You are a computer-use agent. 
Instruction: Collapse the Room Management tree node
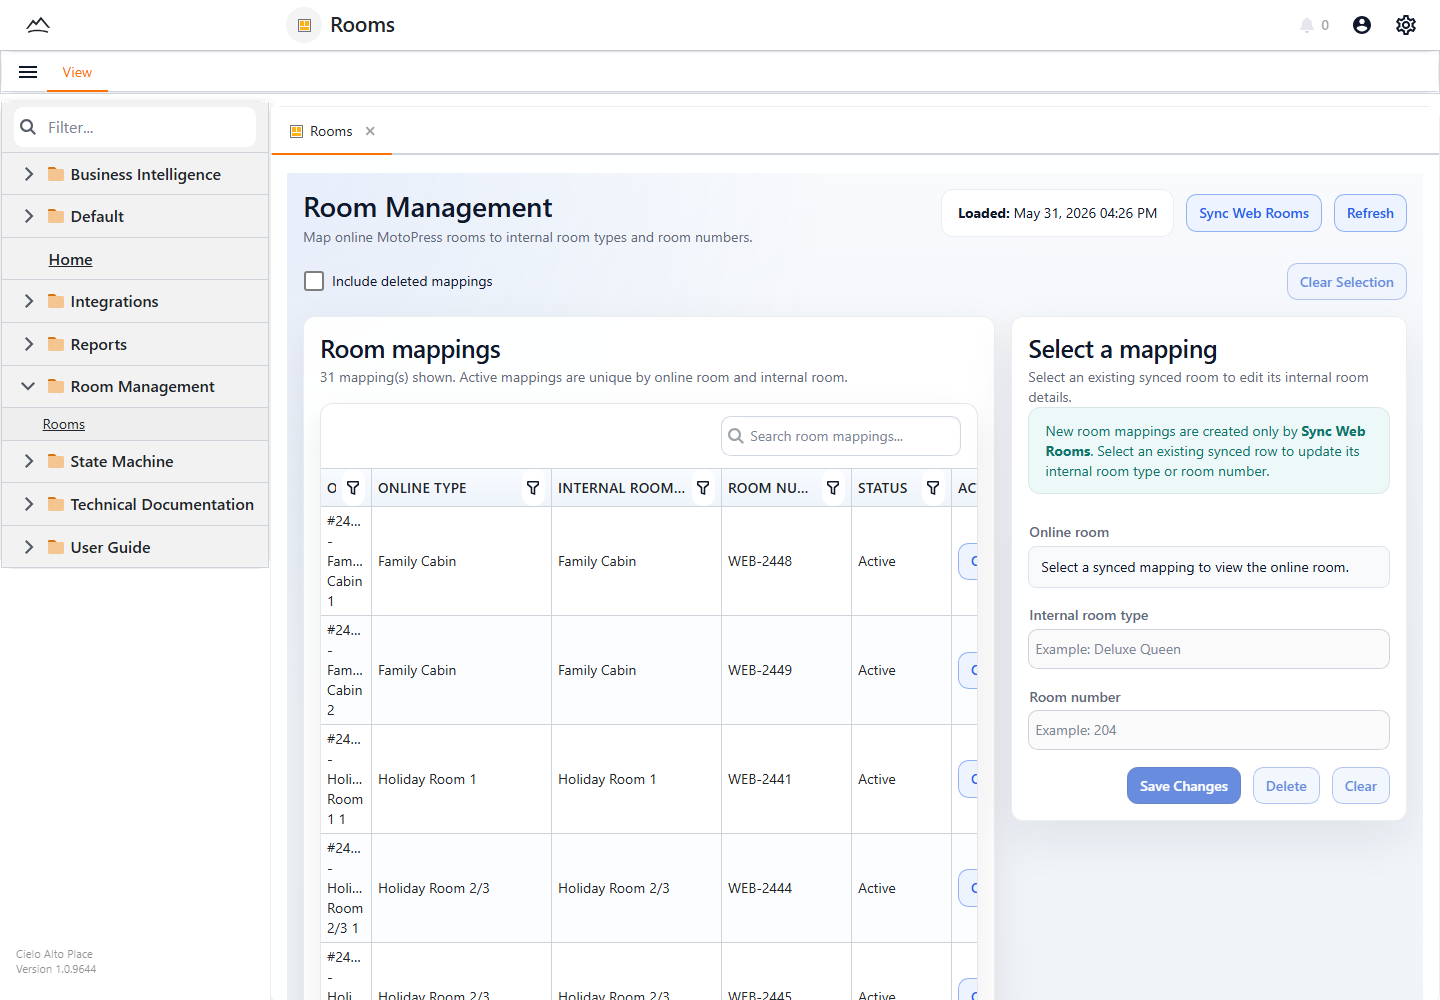[x=28, y=386]
